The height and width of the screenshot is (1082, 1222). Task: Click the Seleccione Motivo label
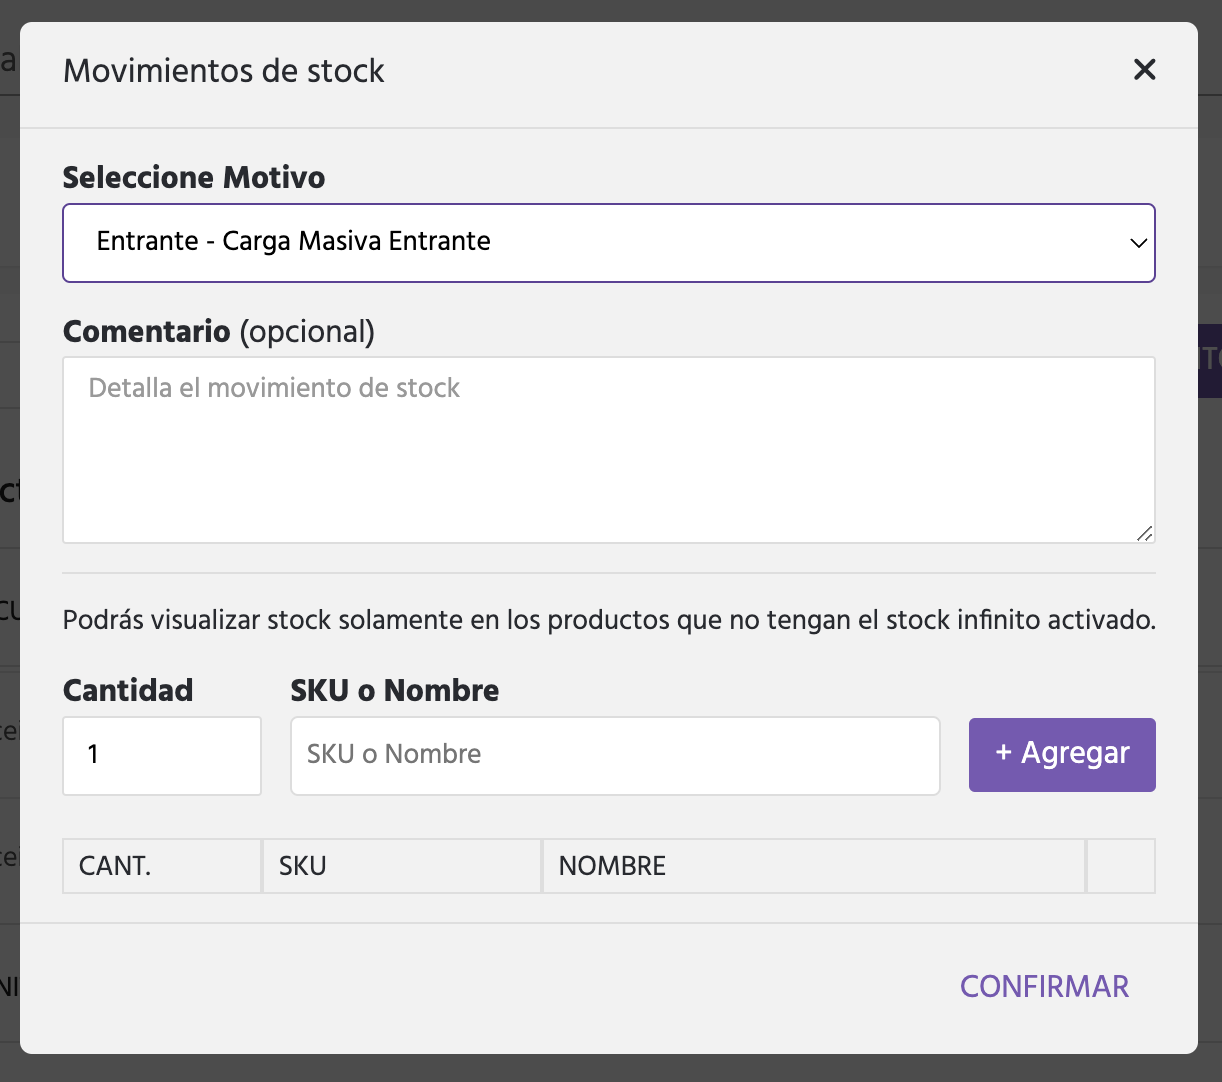(x=194, y=177)
